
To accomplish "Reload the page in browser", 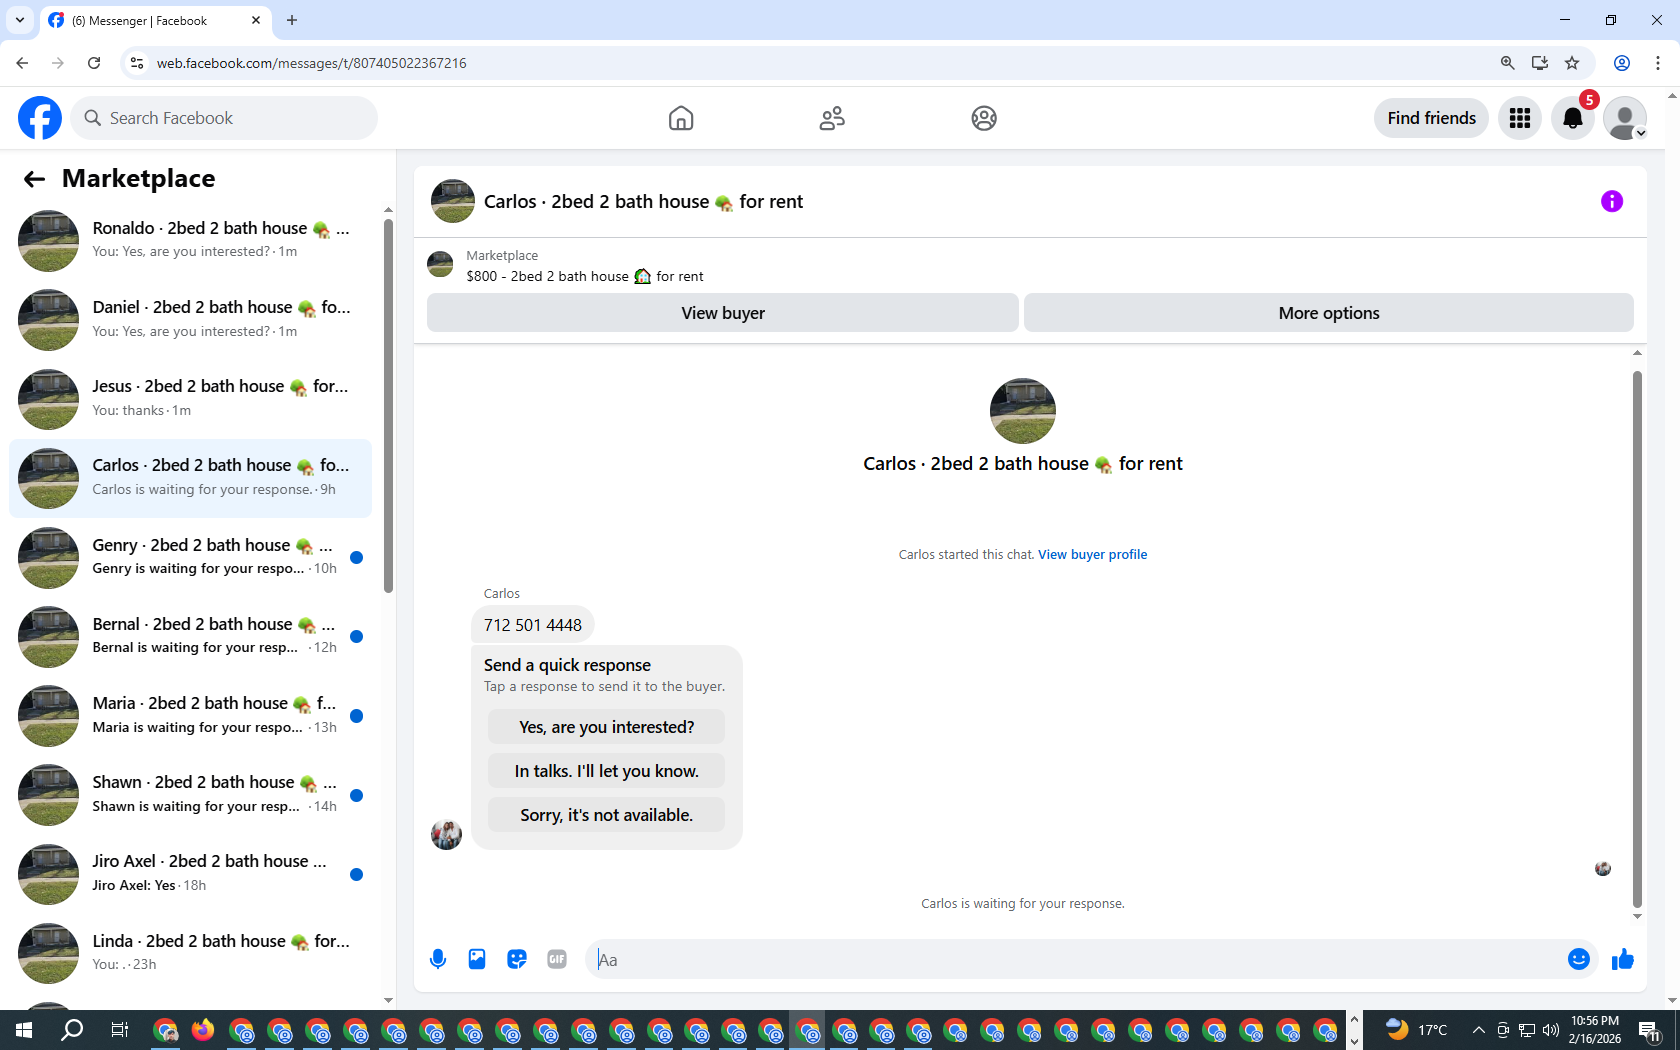I will 94,63.
